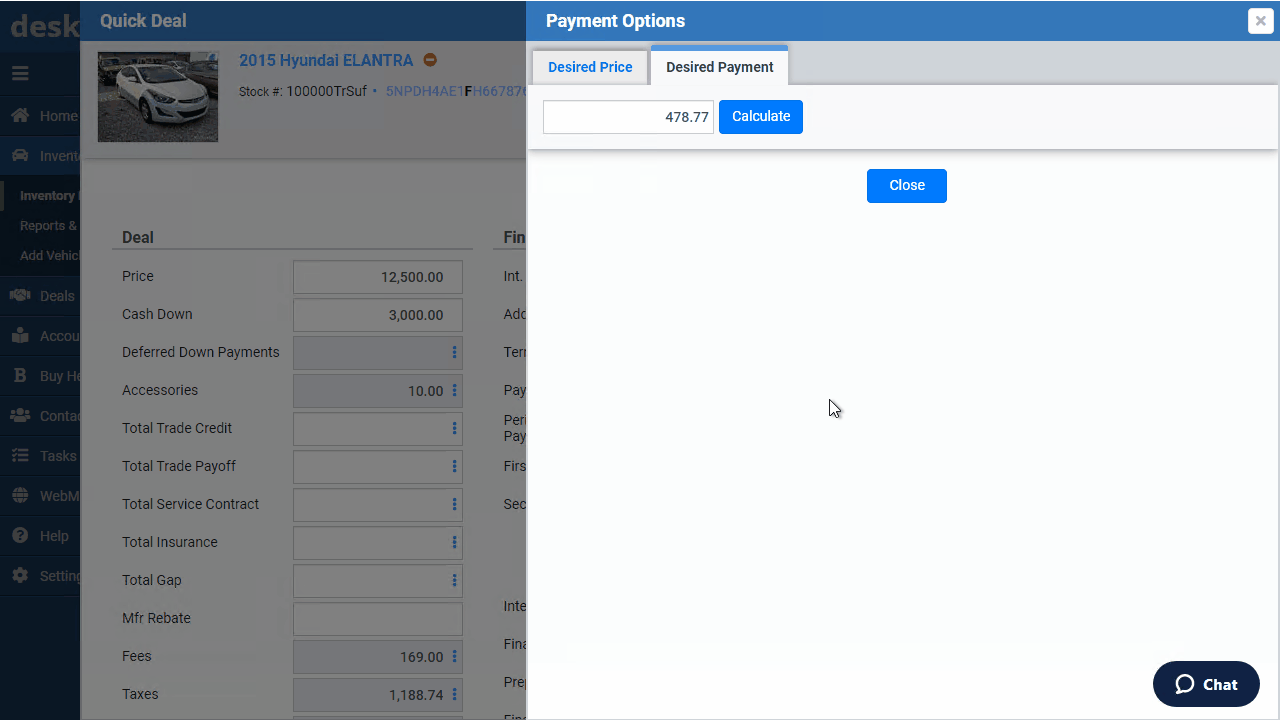Switch to the Desired Price tab
This screenshot has height=720, width=1280.
coord(590,66)
